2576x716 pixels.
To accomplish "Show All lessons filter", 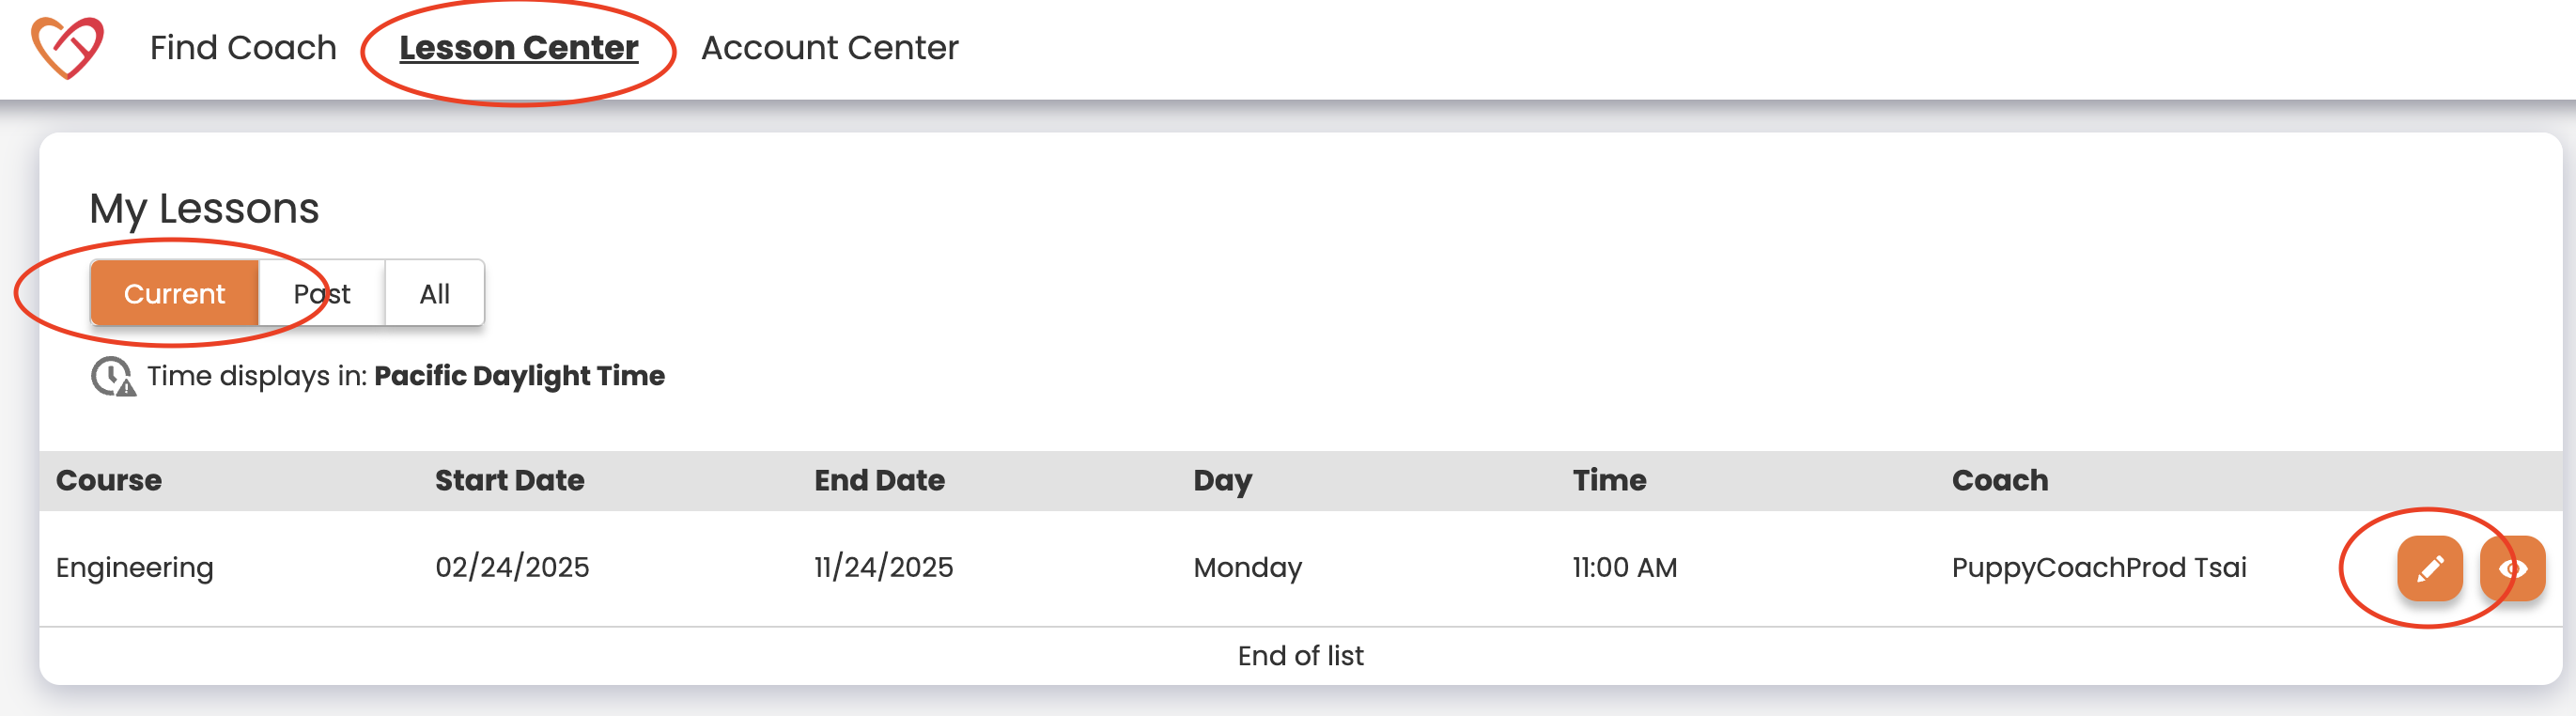I will click(x=434, y=293).
